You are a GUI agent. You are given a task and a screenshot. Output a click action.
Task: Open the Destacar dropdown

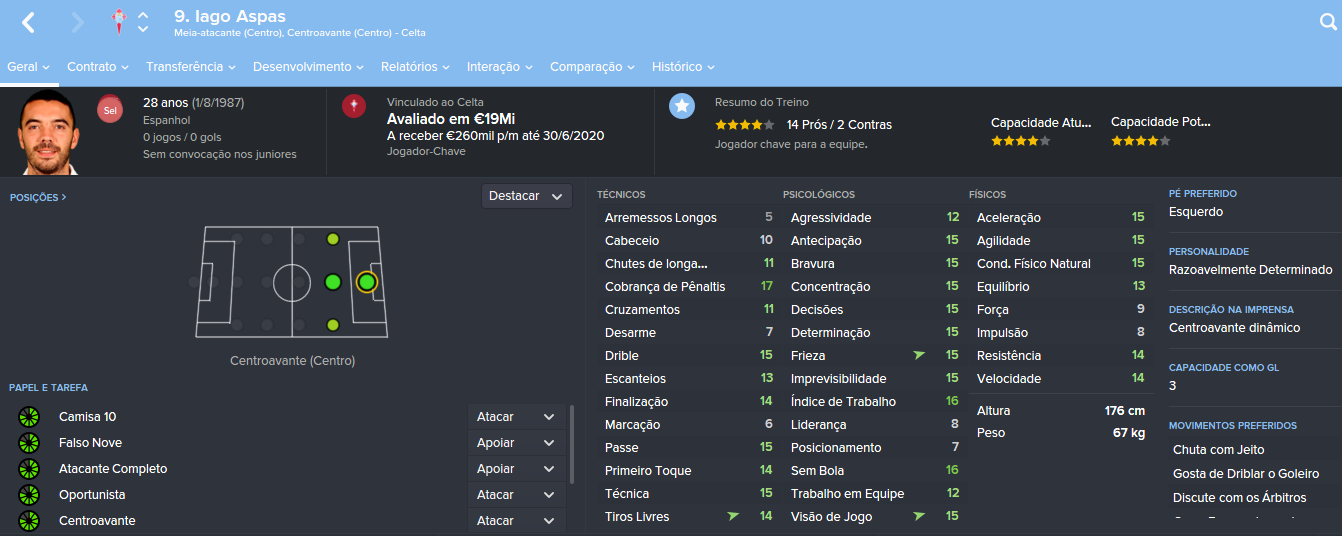click(526, 196)
